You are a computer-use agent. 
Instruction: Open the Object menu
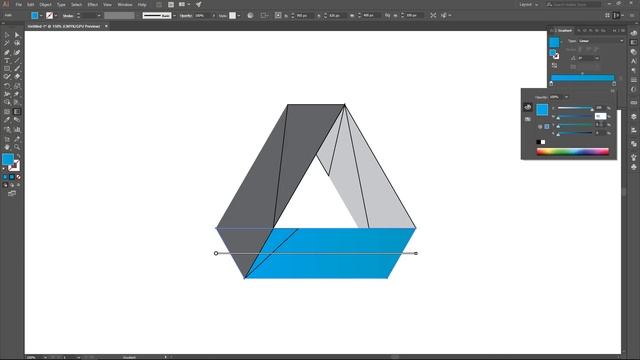pyautogui.click(x=45, y=4)
